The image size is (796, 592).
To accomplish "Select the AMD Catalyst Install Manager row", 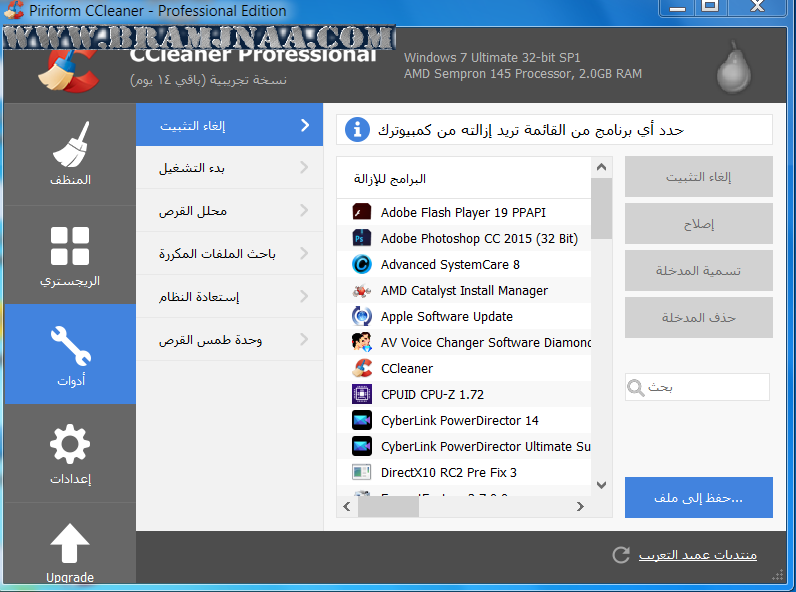I will 464,290.
